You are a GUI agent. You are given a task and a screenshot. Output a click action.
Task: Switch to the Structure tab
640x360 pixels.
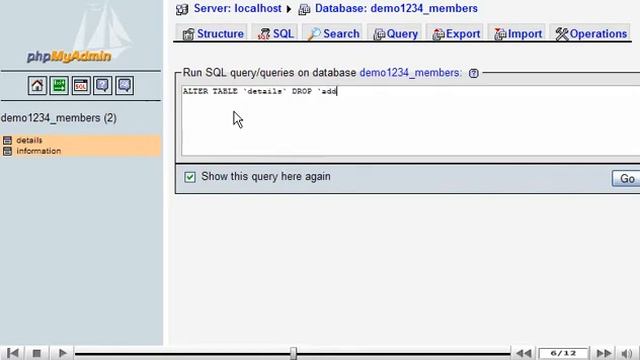(x=213, y=34)
